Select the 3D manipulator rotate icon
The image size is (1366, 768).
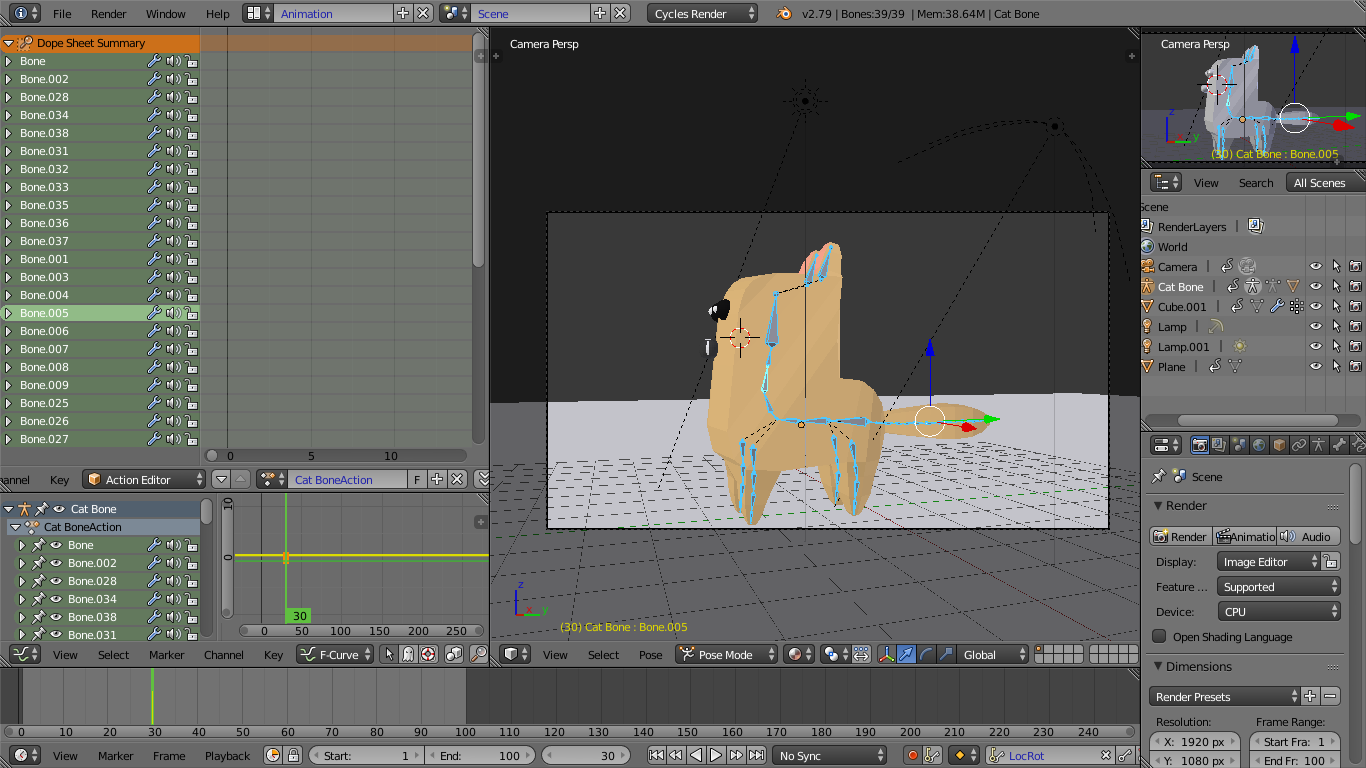click(x=926, y=655)
